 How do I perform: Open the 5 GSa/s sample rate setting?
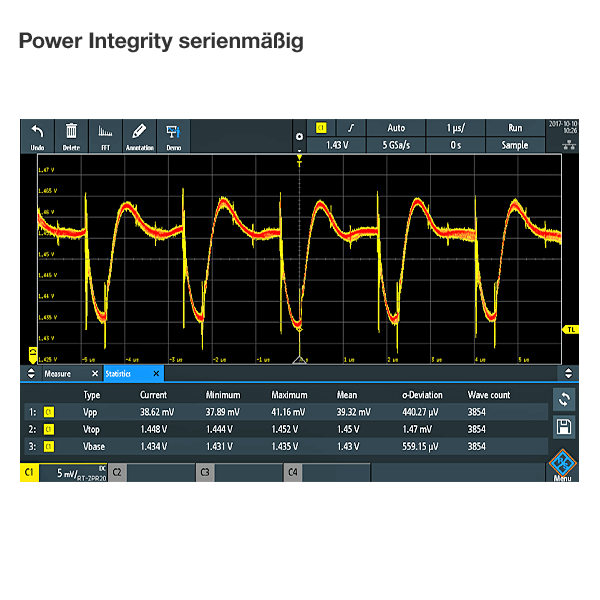[x=396, y=145]
